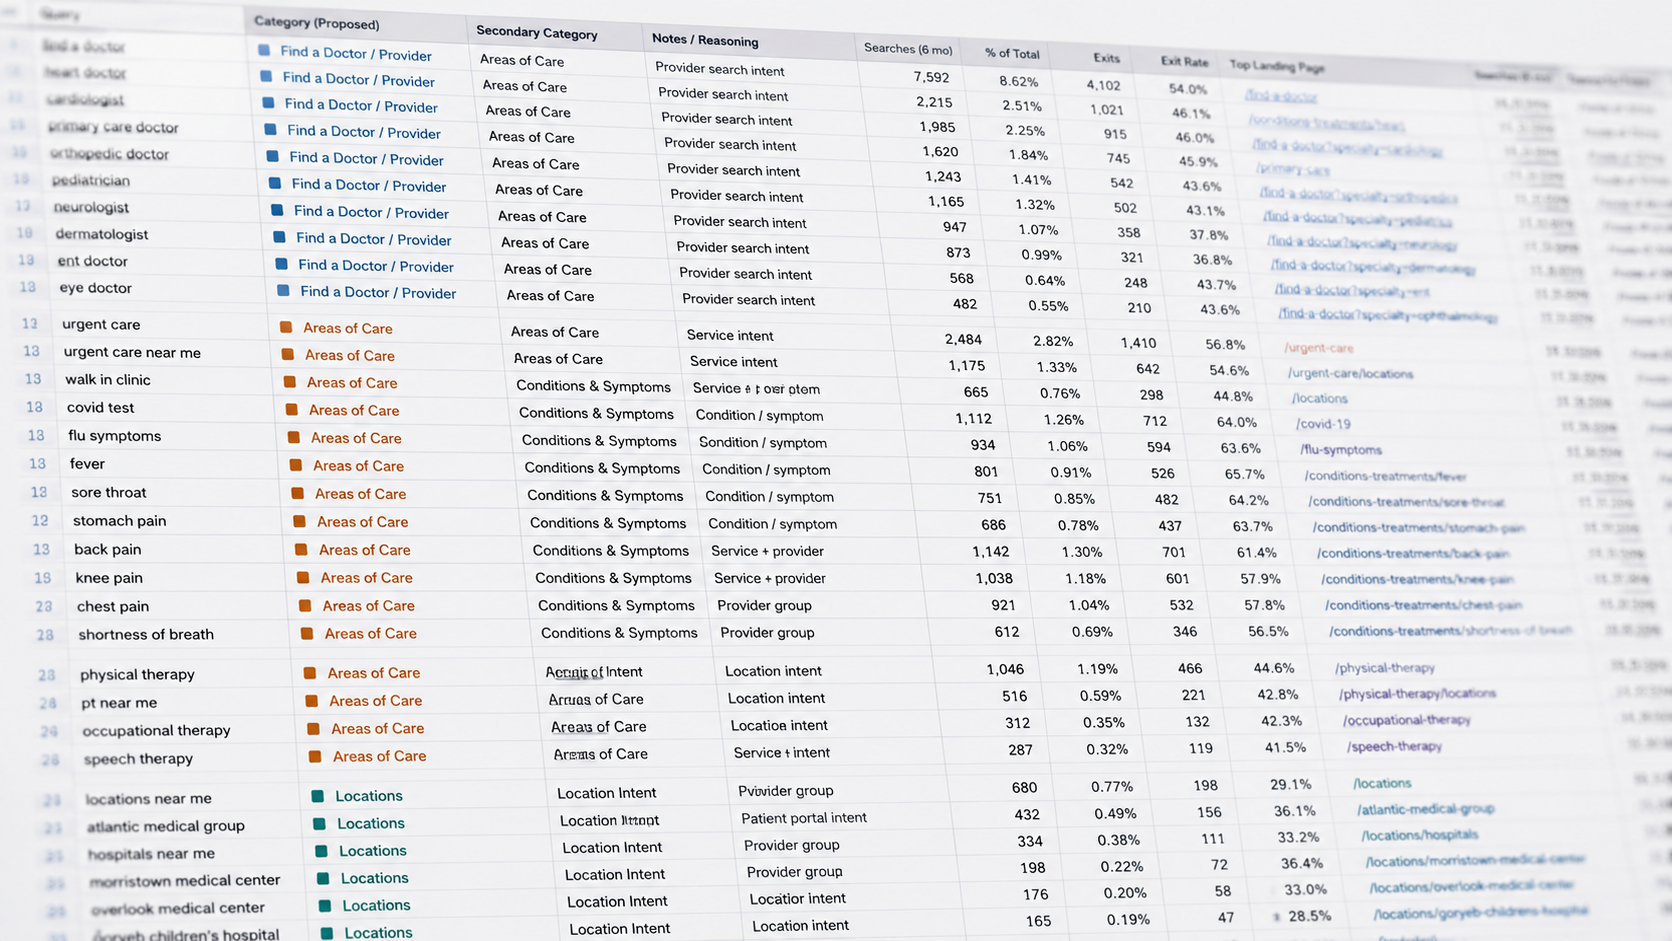
Task: Open the /flu-symptoms link
Action: [1341, 450]
